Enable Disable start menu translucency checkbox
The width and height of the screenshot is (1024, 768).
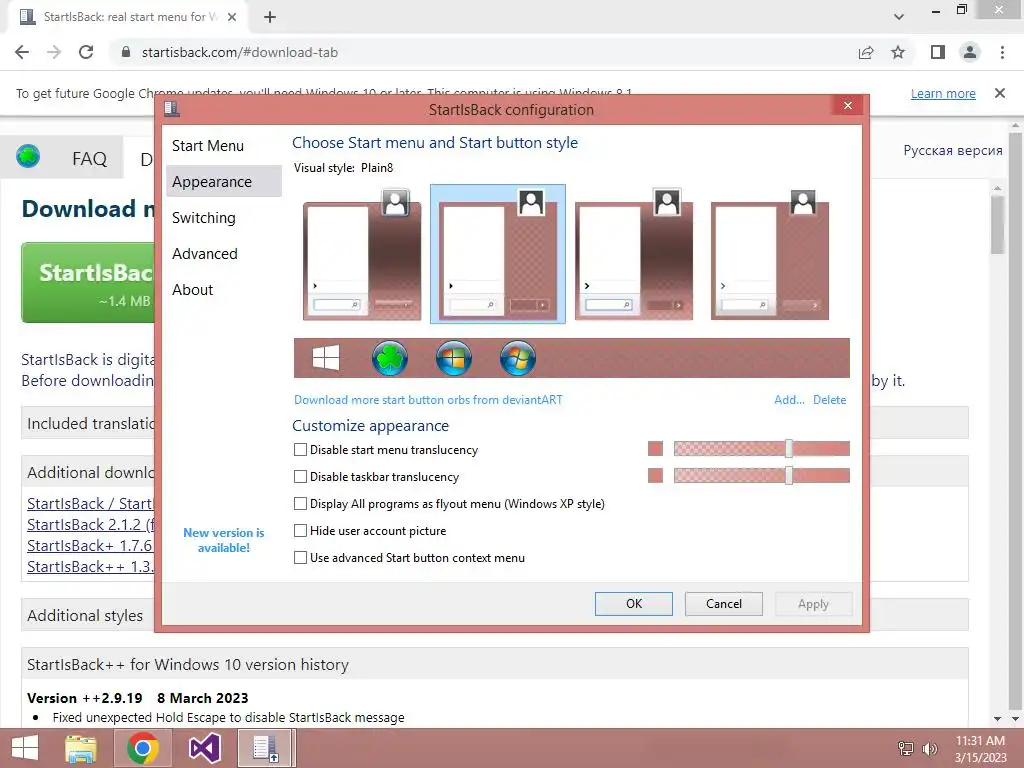coord(300,449)
